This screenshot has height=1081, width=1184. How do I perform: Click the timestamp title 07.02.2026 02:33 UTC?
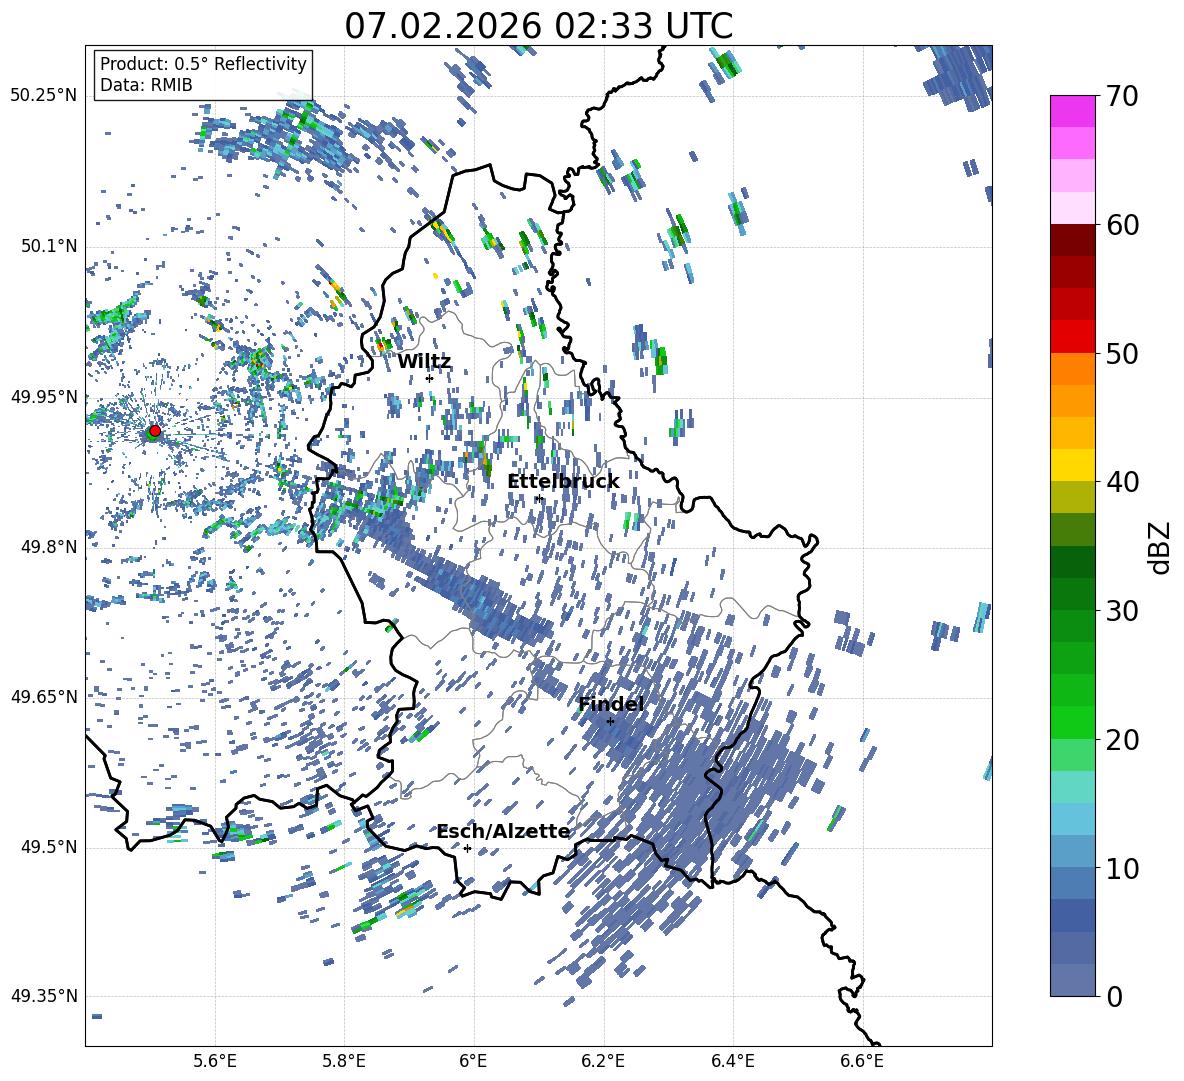click(538, 26)
